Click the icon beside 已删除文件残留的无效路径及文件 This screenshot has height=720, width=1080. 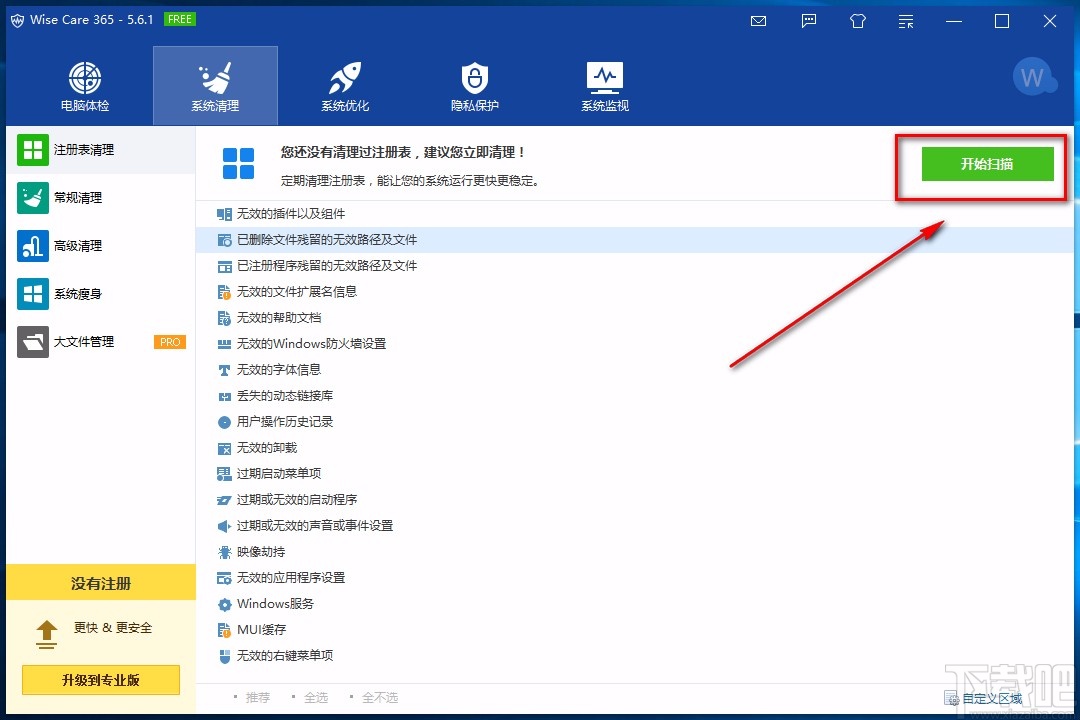coord(224,240)
